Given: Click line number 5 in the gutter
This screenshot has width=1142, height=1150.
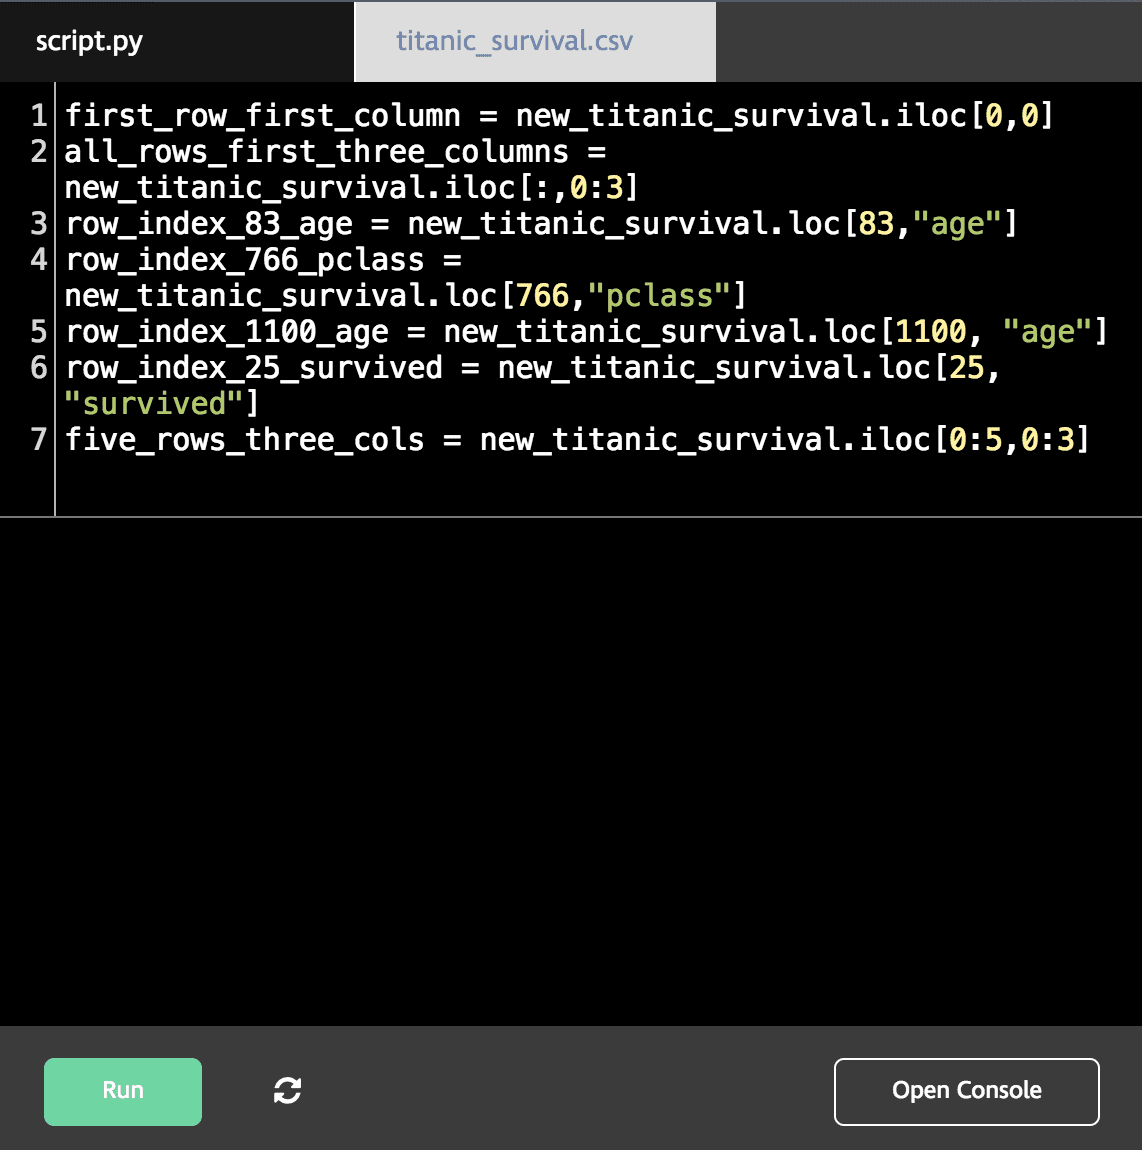Looking at the screenshot, I should (x=38, y=331).
